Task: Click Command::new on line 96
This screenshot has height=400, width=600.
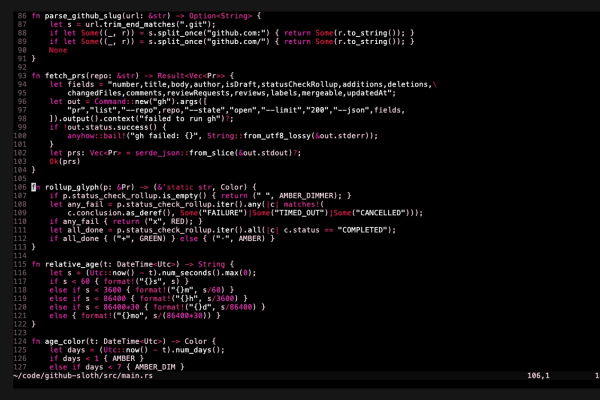Action: click(x=121, y=101)
